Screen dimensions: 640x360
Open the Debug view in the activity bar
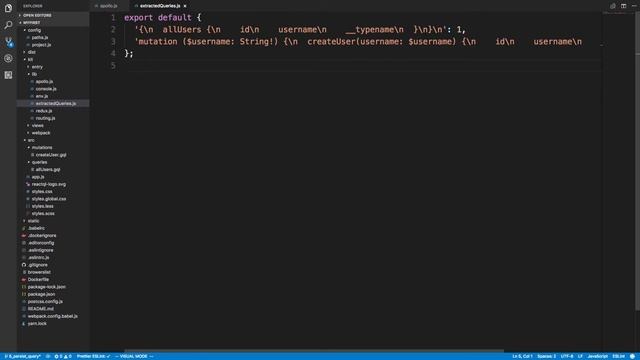pyautogui.click(x=8, y=58)
